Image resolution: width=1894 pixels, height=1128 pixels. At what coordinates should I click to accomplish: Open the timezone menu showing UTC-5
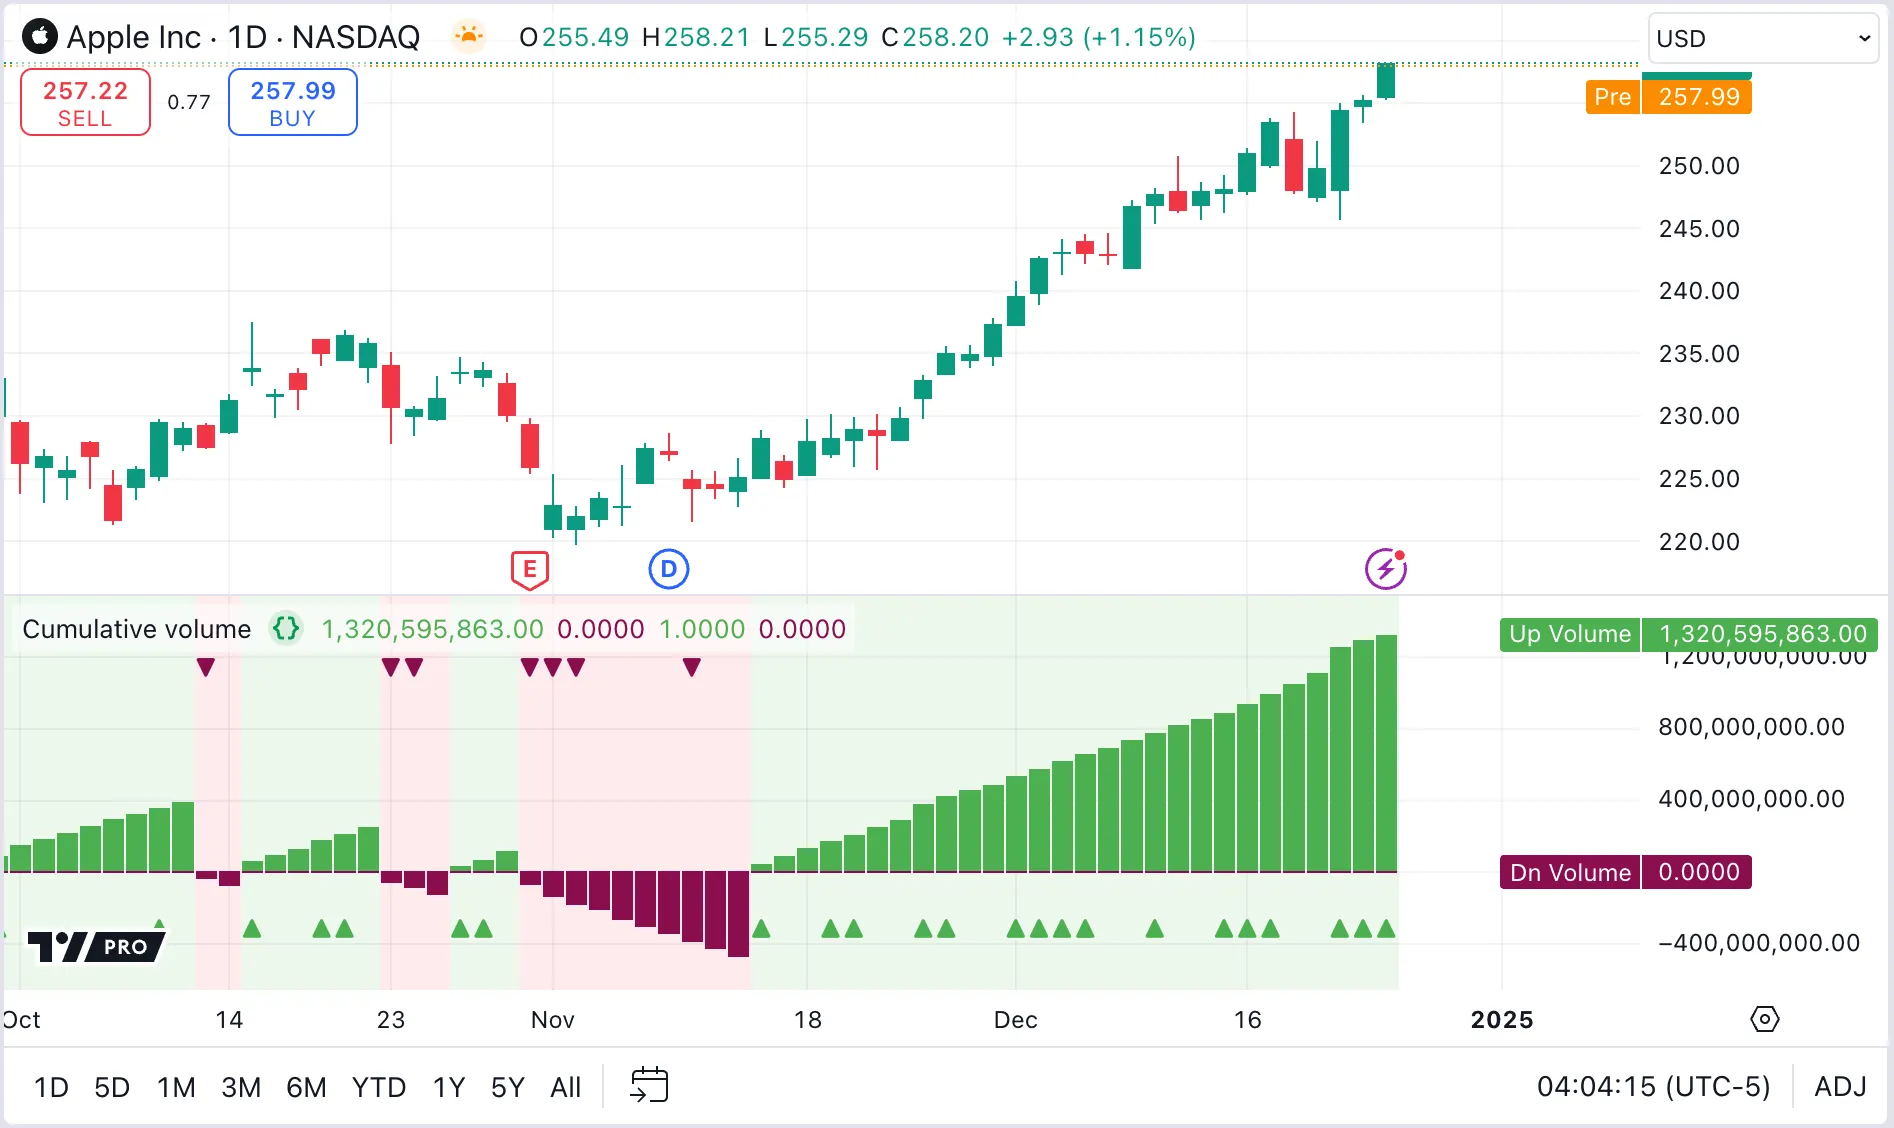click(1653, 1086)
